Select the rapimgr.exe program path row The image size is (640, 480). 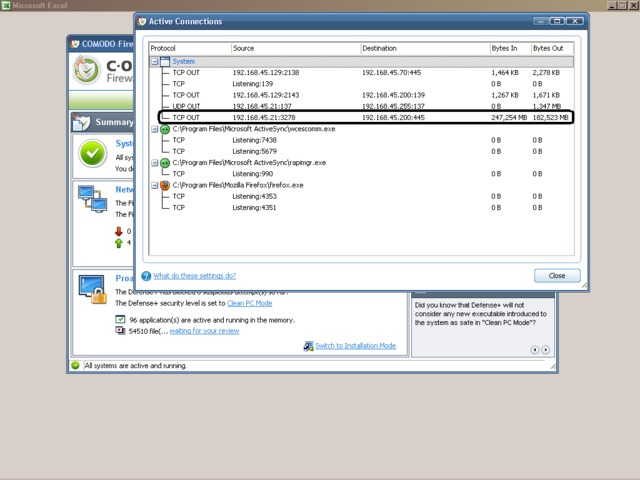point(249,163)
